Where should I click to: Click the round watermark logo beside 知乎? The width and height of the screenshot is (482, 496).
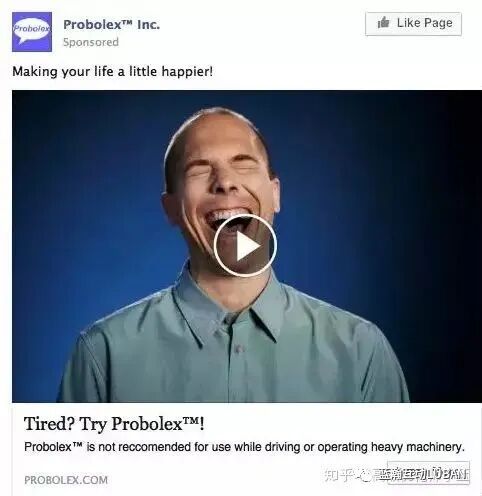[365, 475]
